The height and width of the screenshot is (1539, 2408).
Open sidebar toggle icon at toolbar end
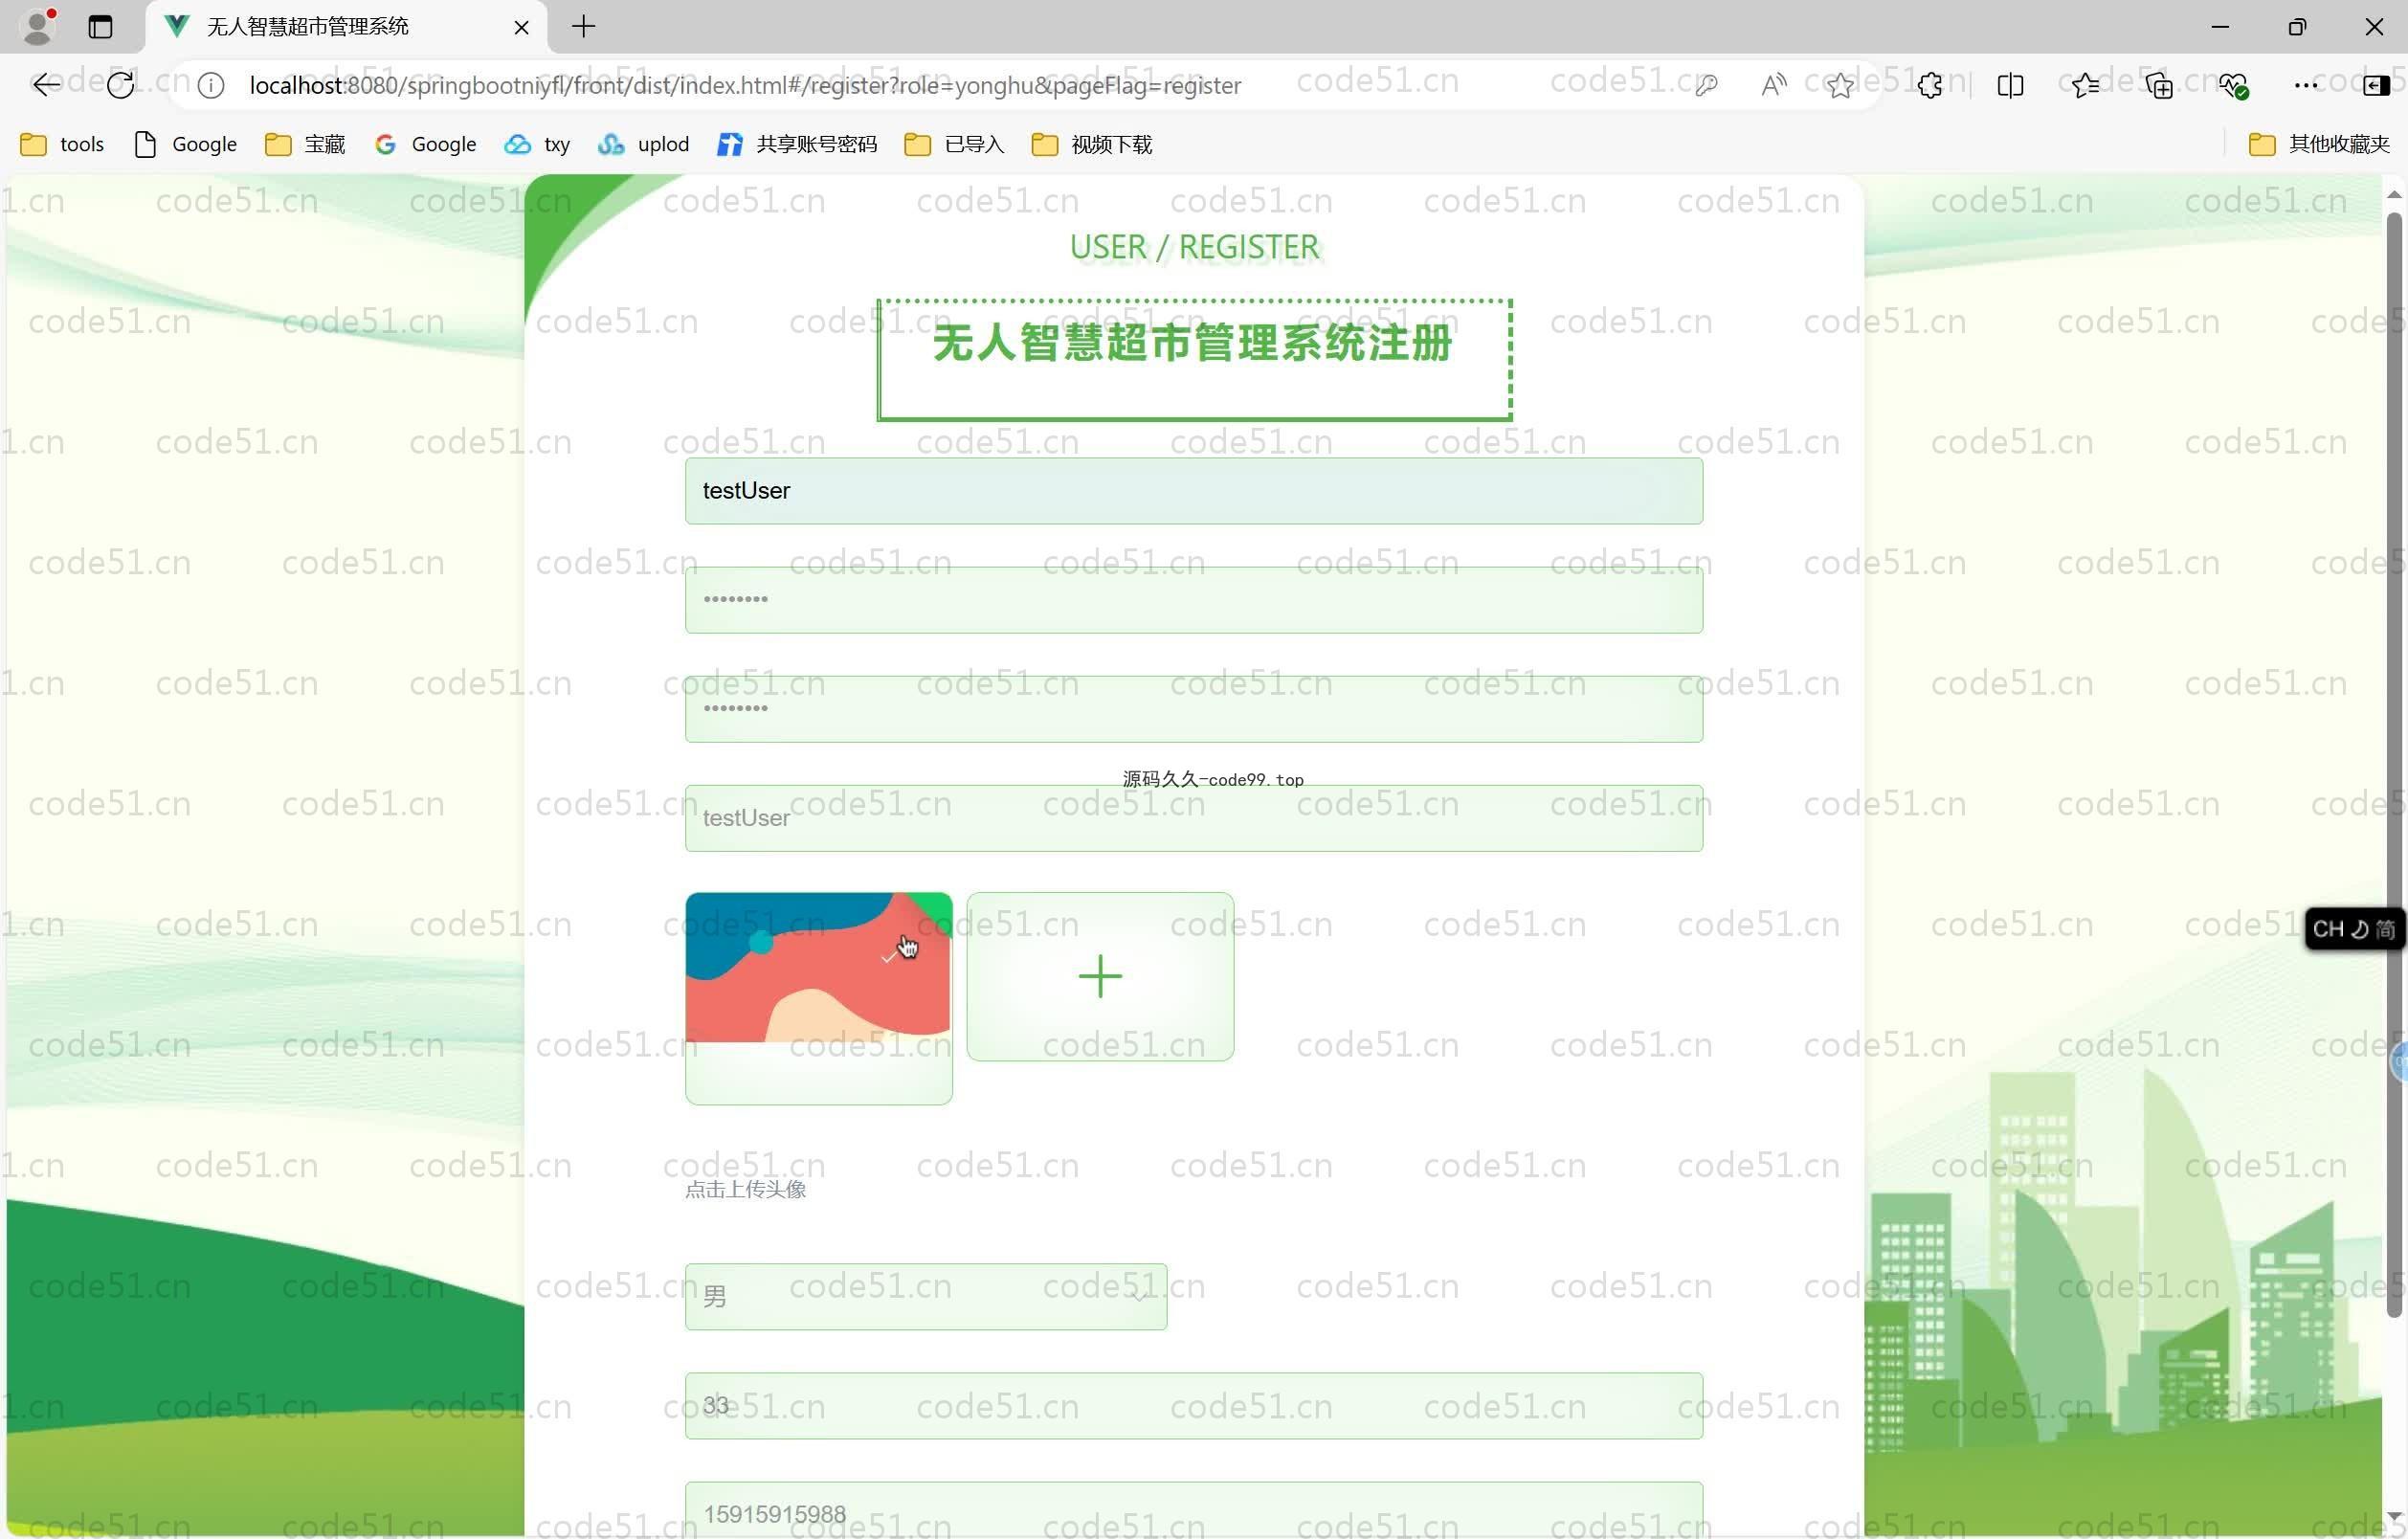(x=2376, y=86)
